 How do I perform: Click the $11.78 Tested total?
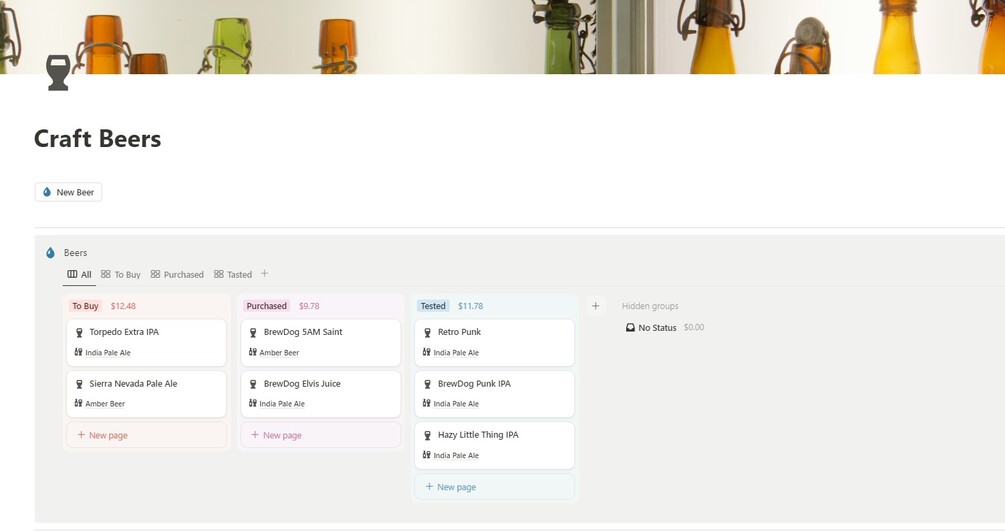(x=470, y=306)
